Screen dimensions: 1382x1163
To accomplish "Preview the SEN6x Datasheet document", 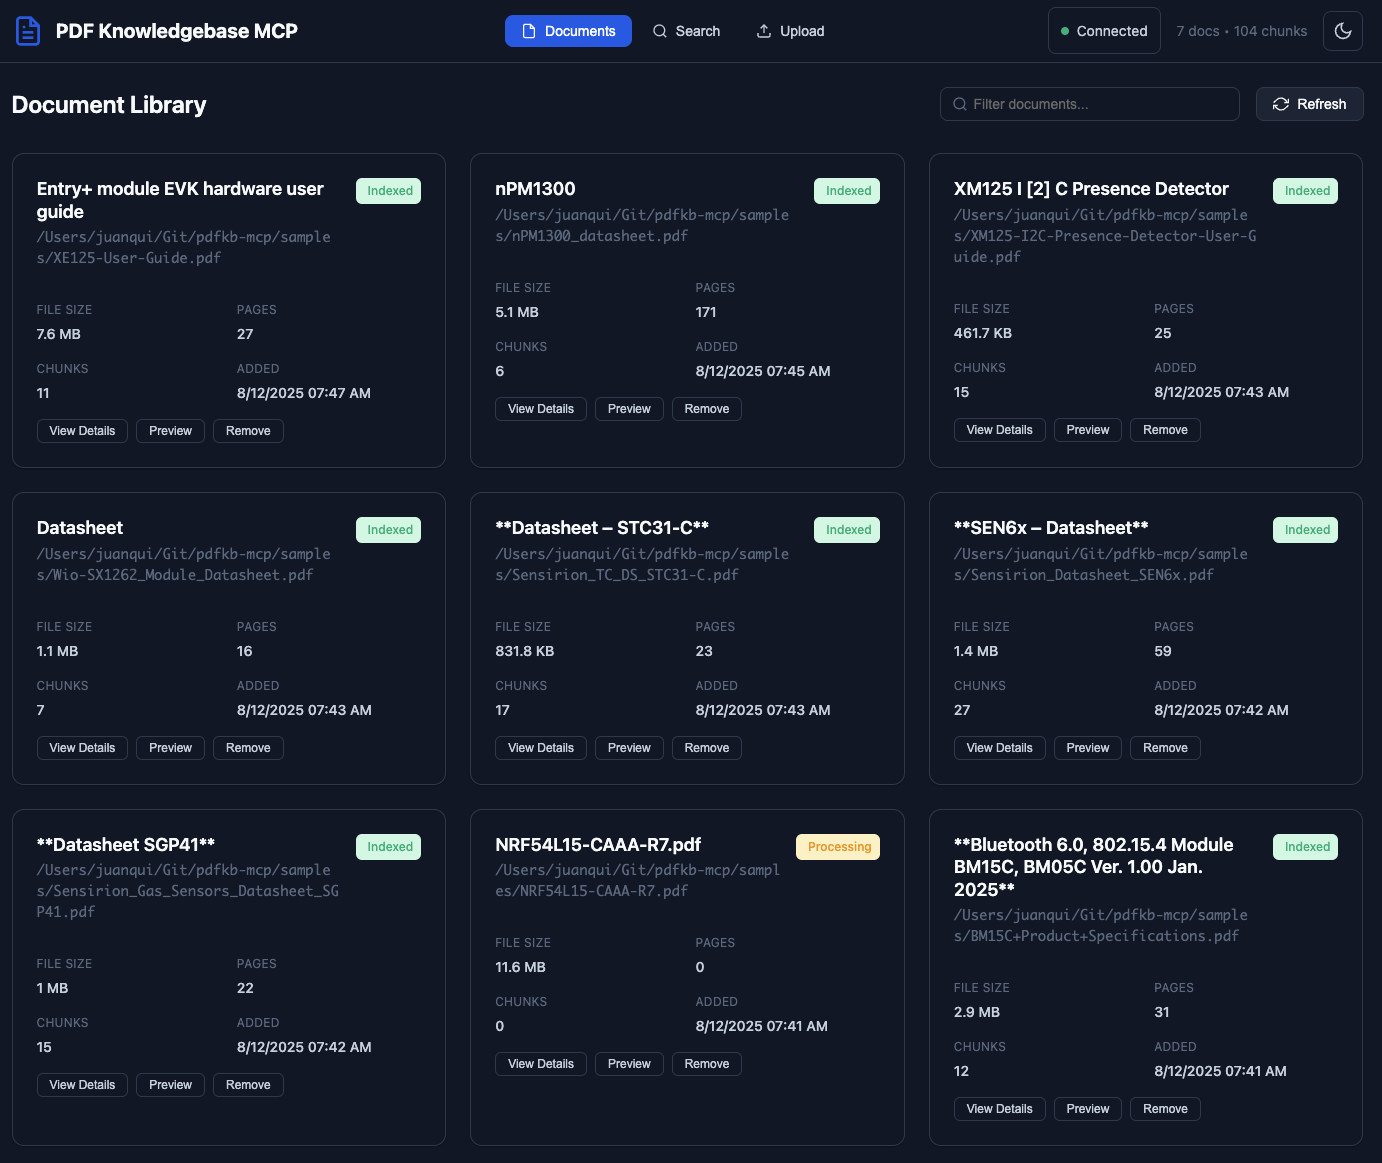I will click(1087, 748).
